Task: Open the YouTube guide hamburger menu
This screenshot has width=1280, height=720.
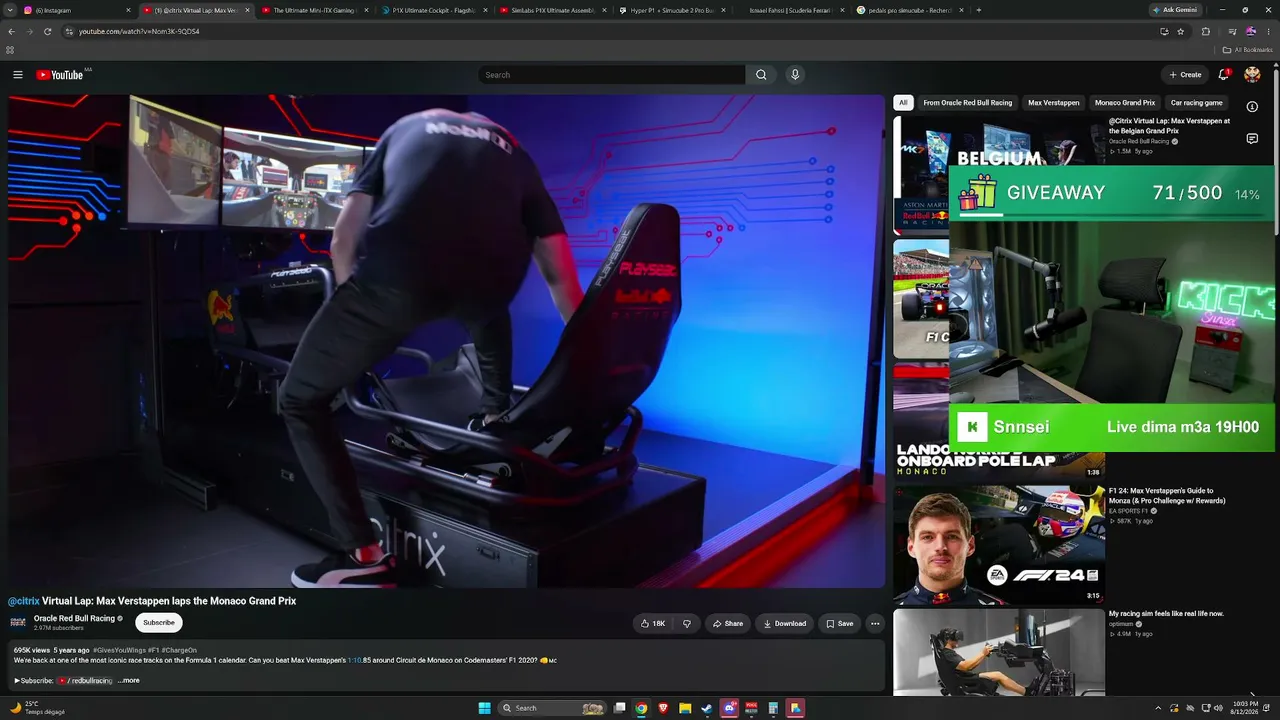Action: [17, 75]
